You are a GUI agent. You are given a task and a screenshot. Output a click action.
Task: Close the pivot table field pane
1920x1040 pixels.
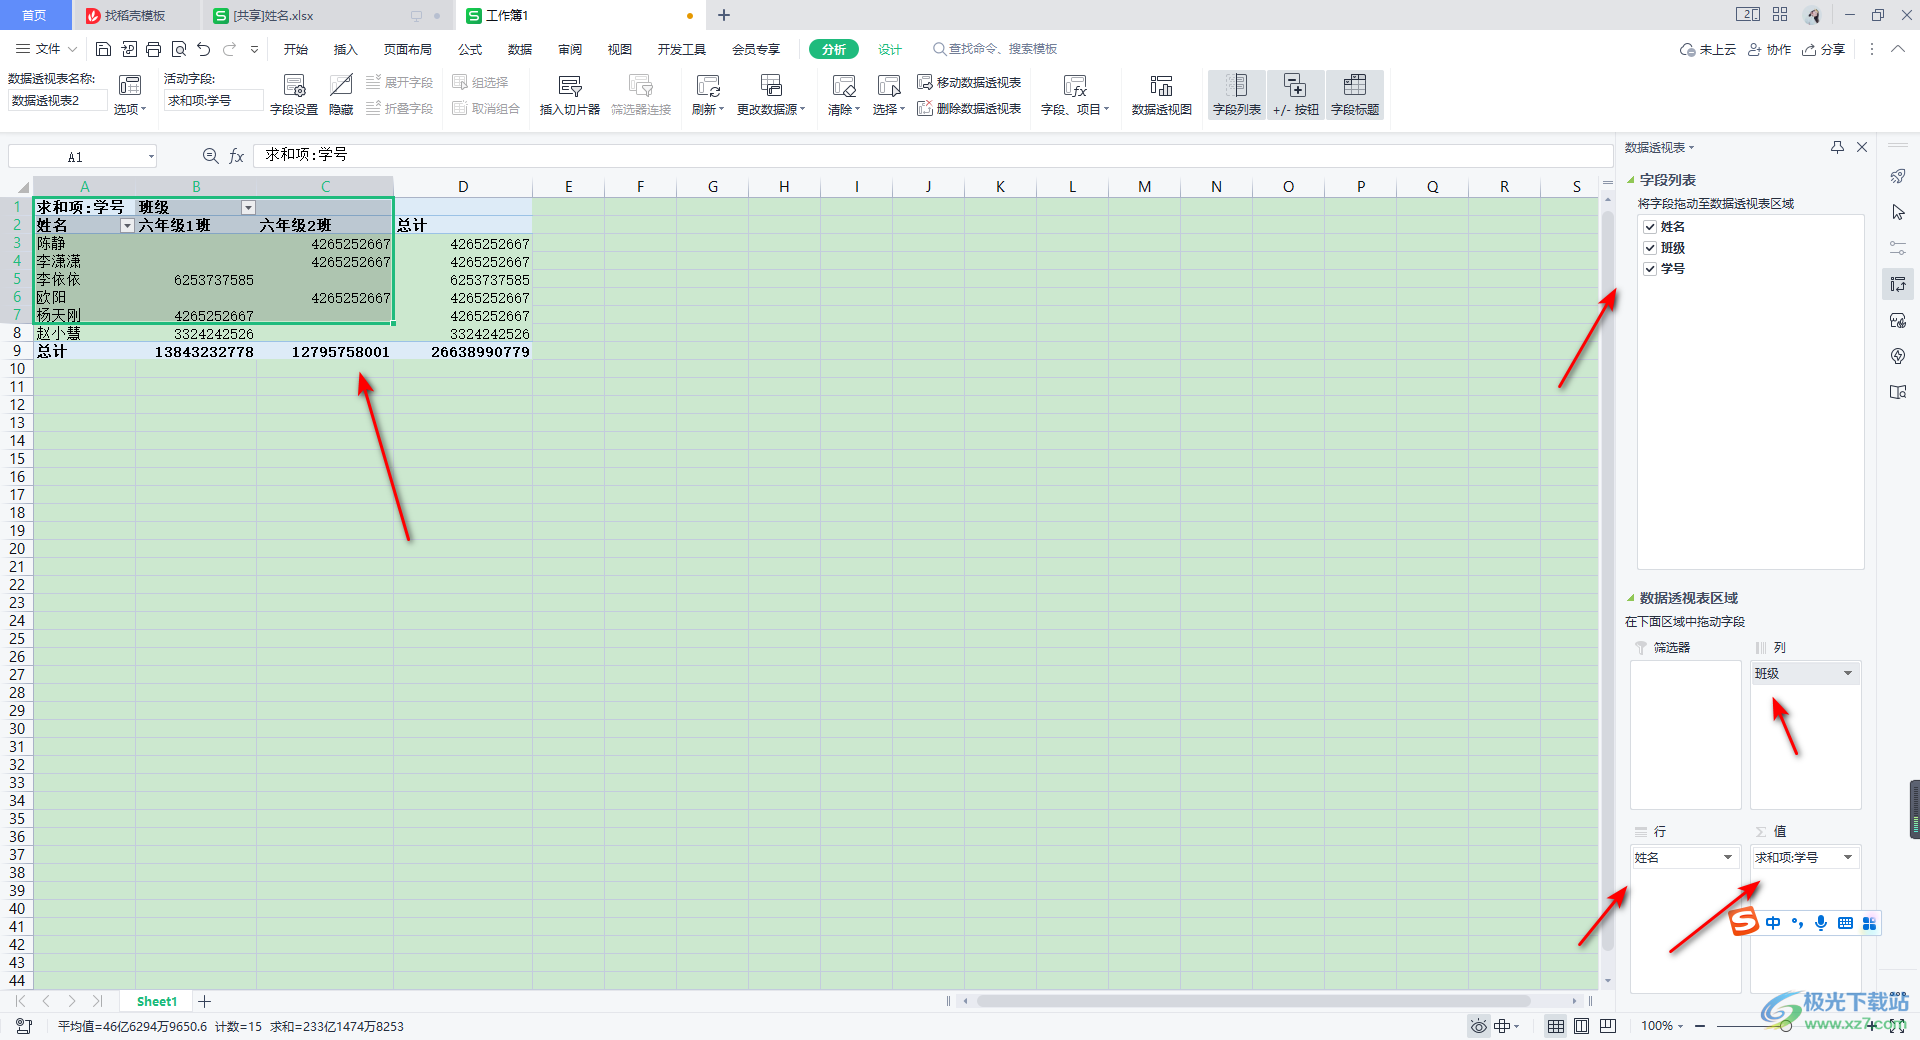(x=1862, y=147)
